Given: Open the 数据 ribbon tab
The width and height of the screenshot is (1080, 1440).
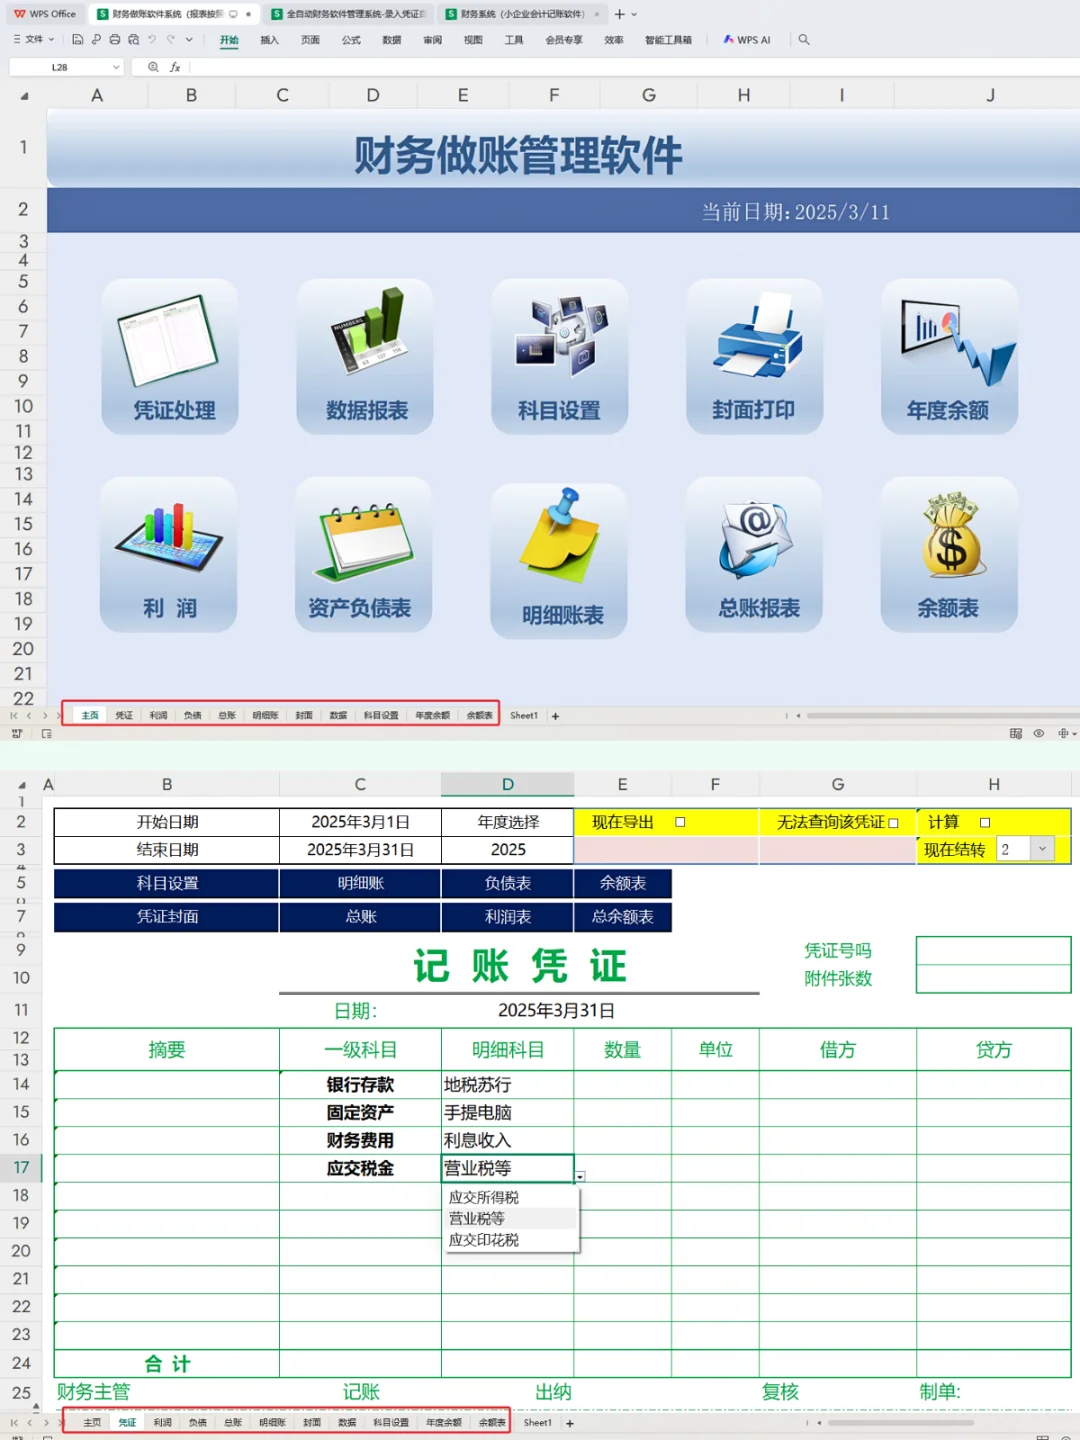Looking at the screenshot, I should click(x=392, y=40).
